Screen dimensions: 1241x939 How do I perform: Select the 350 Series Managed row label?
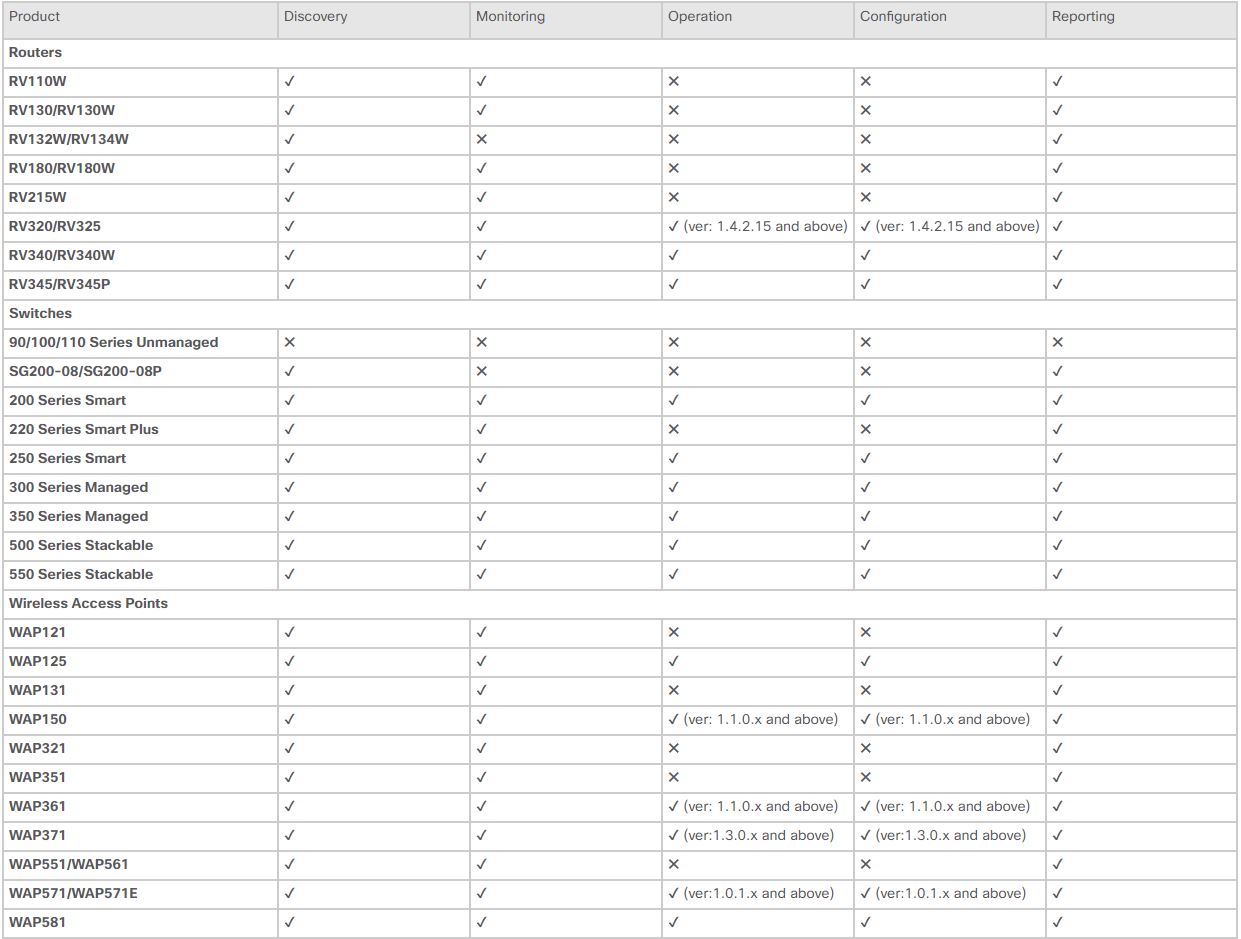(78, 516)
